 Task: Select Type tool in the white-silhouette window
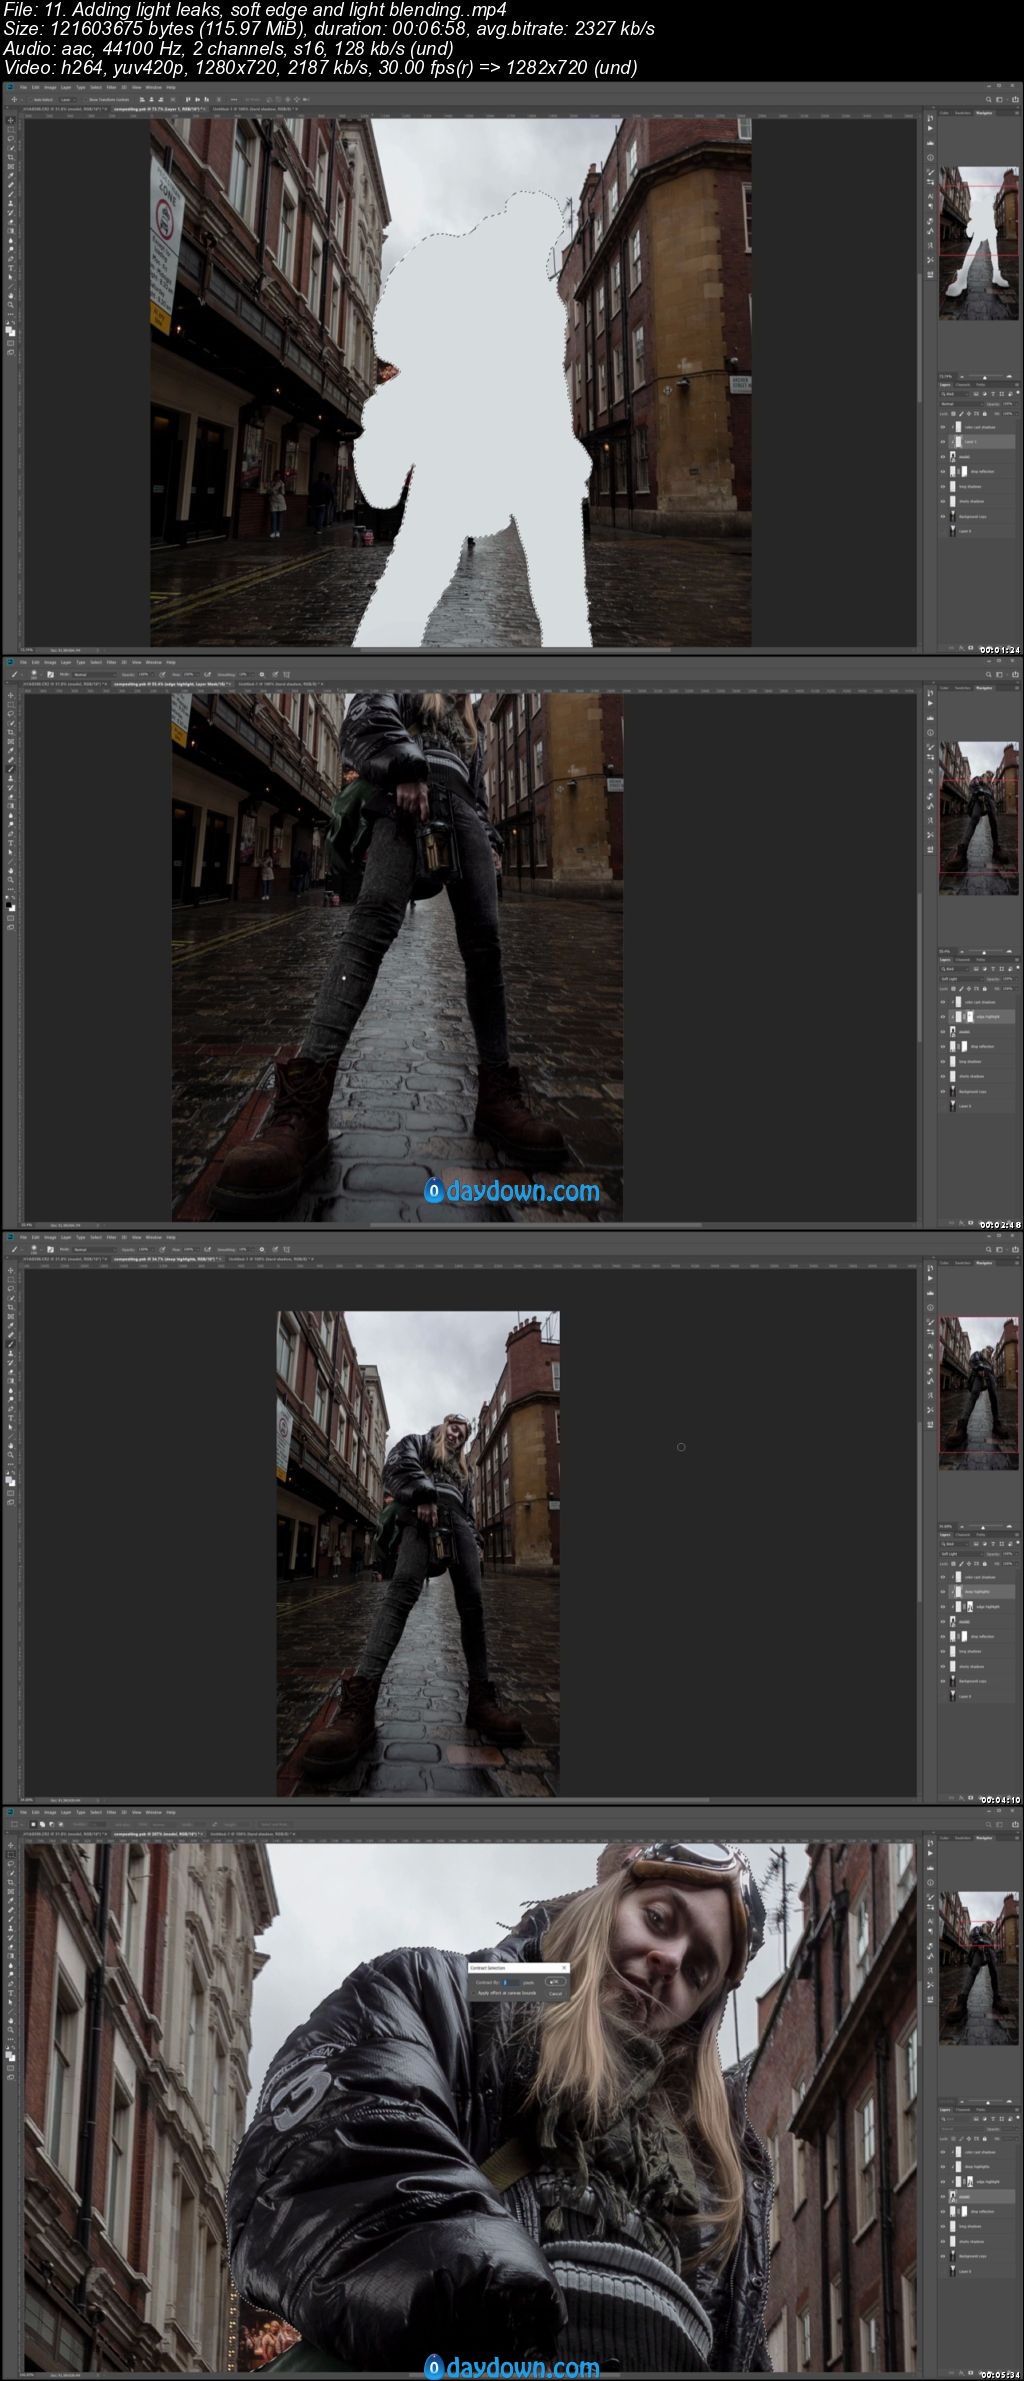(x=11, y=268)
